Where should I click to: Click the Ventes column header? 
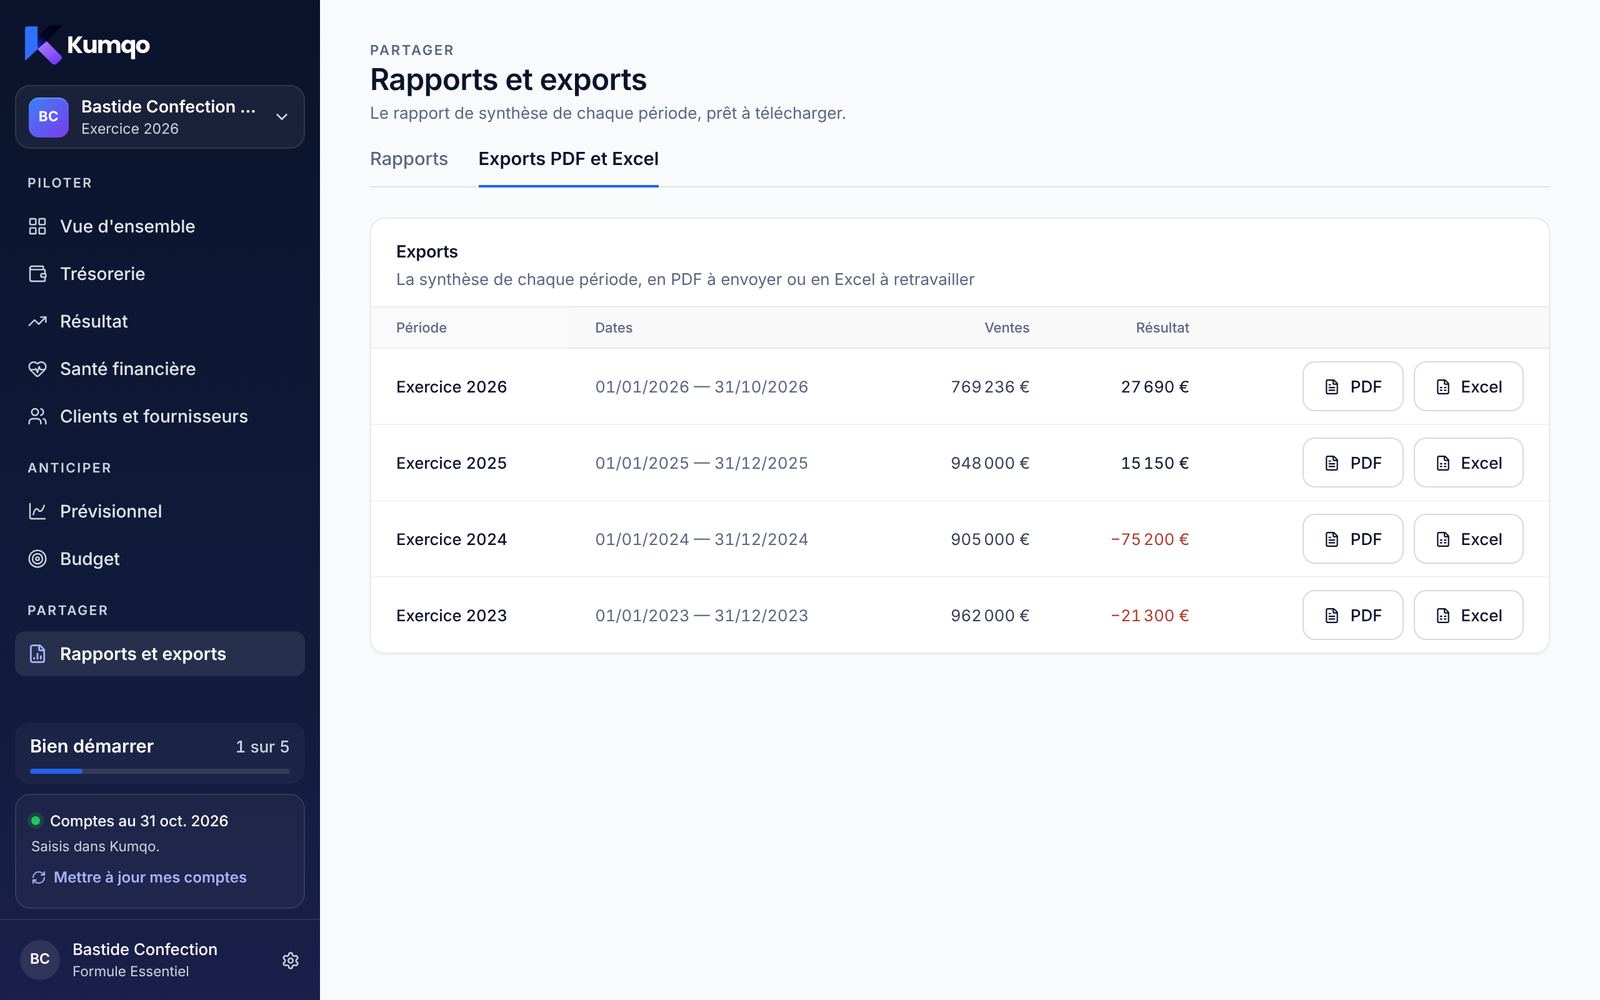pyautogui.click(x=1007, y=328)
